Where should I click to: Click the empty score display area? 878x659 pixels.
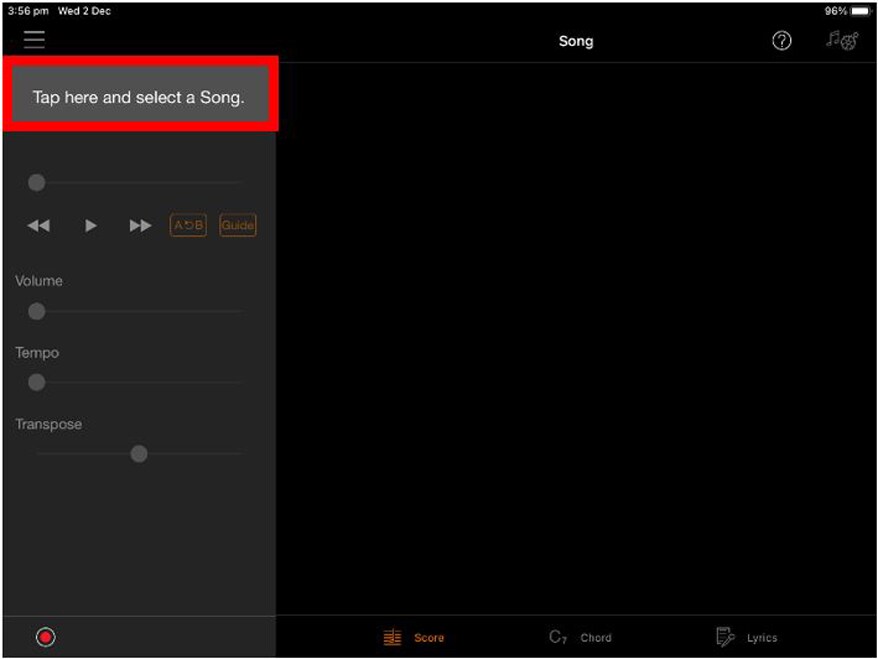[x=576, y=340]
